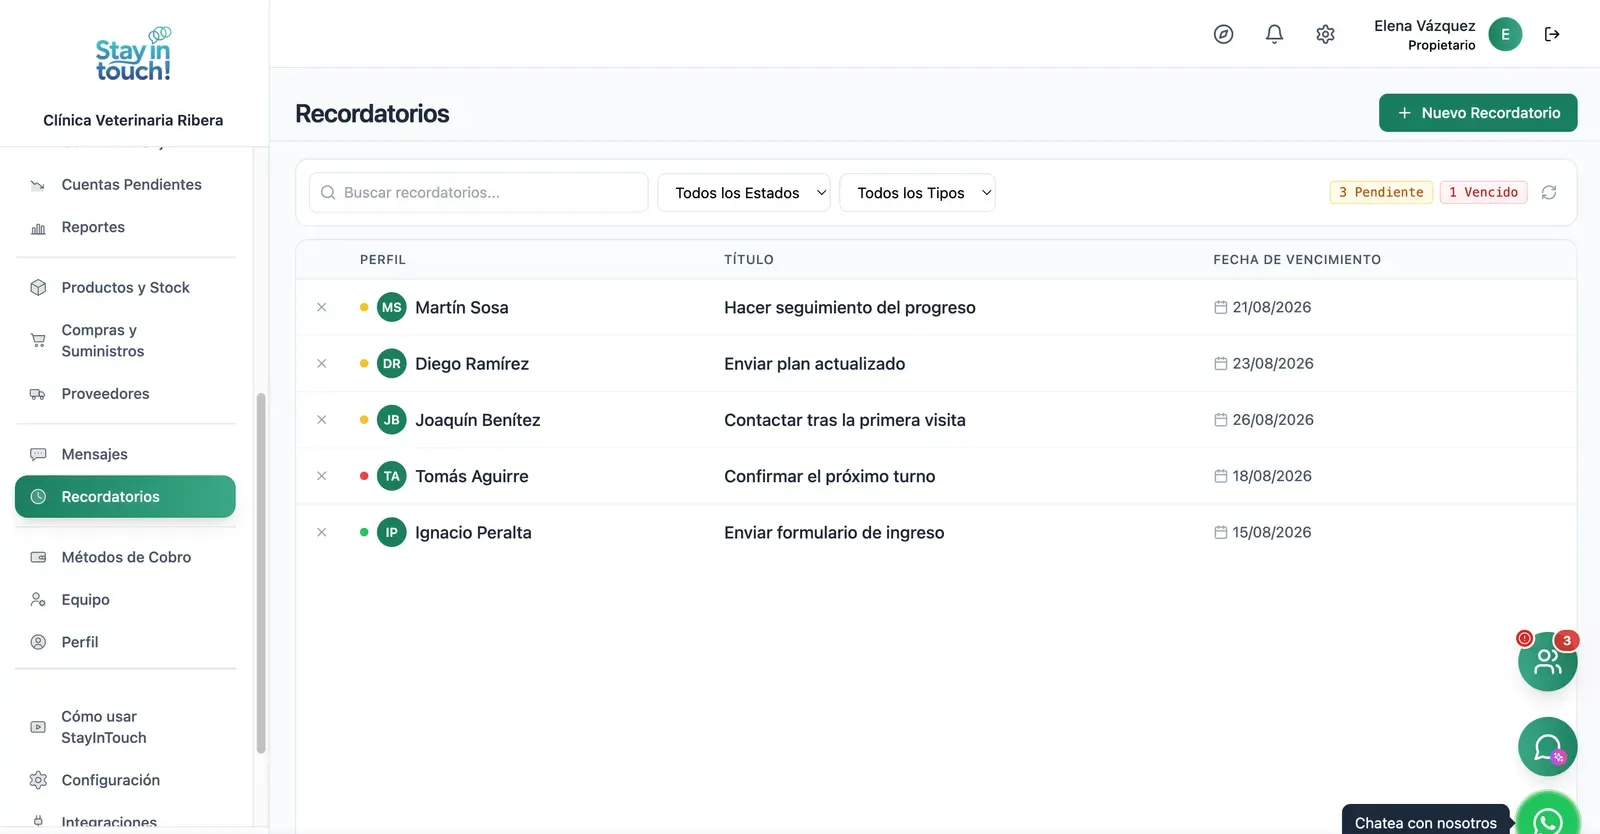Open the support chat bubble button
The width and height of the screenshot is (1600, 834).
click(x=1548, y=747)
